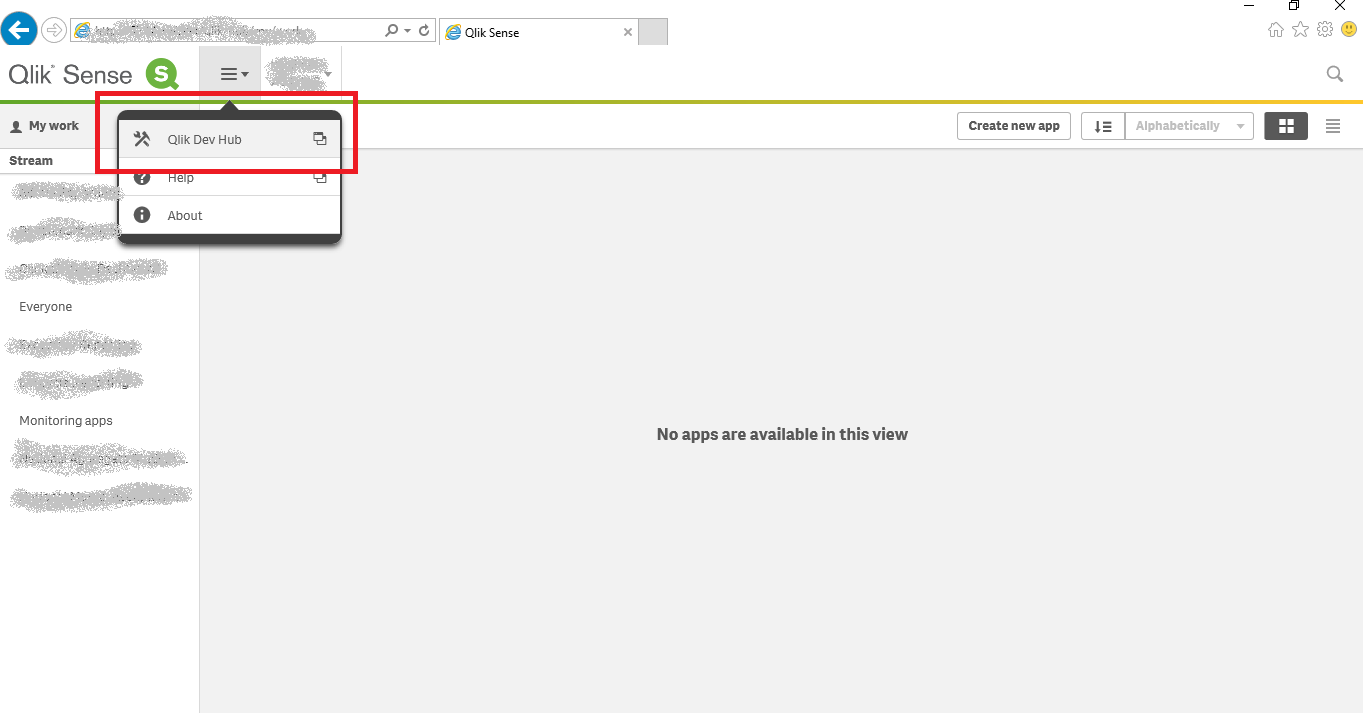Click the green Qlik Sense S logo
Image resolution: width=1363 pixels, height=713 pixels.
coord(160,74)
